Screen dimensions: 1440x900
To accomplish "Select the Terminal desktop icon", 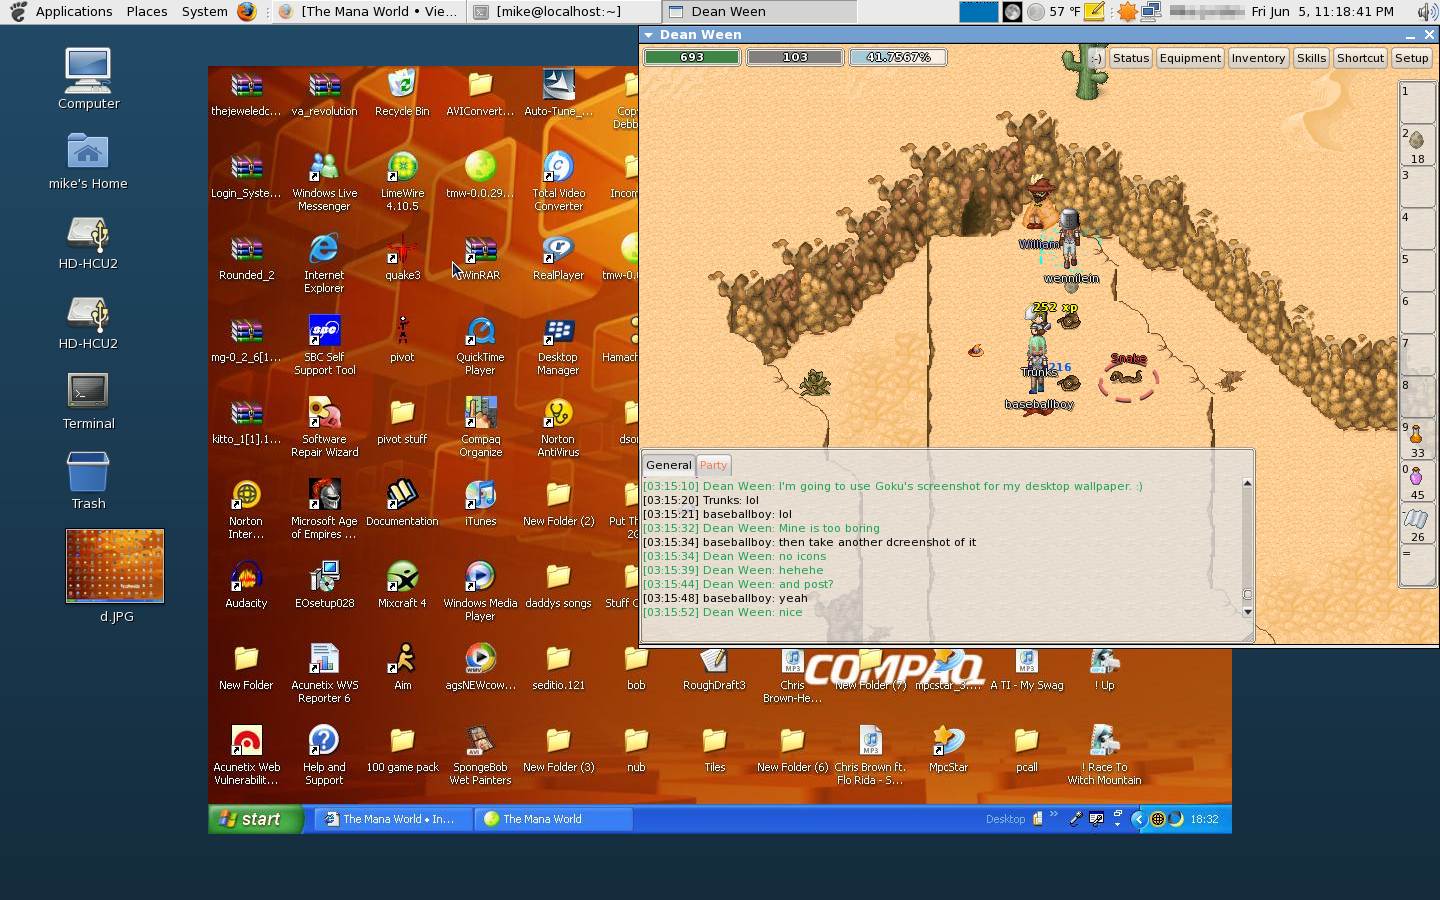I will click(88, 401).
